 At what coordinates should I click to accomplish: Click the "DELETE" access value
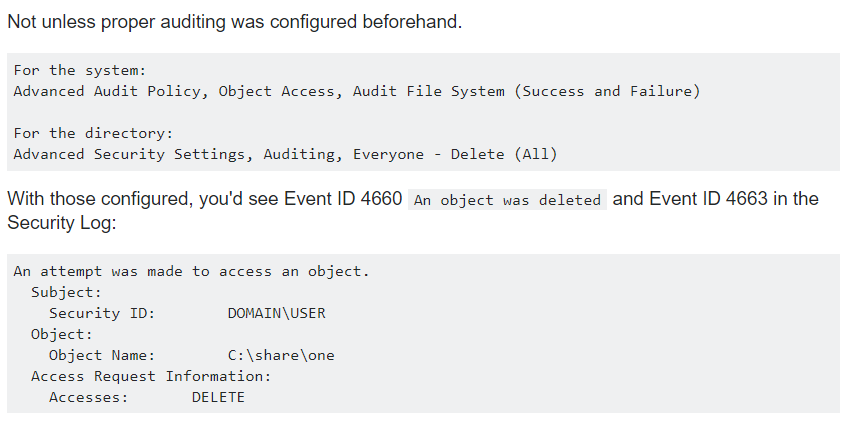(x=218, y=398)
